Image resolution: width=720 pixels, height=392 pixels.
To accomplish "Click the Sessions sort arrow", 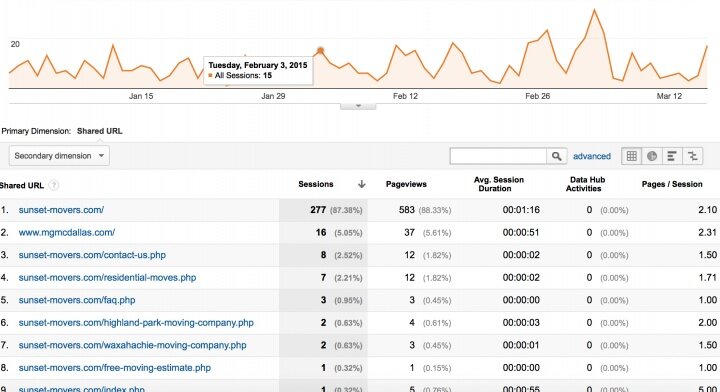I will click(x=362, y=184).
